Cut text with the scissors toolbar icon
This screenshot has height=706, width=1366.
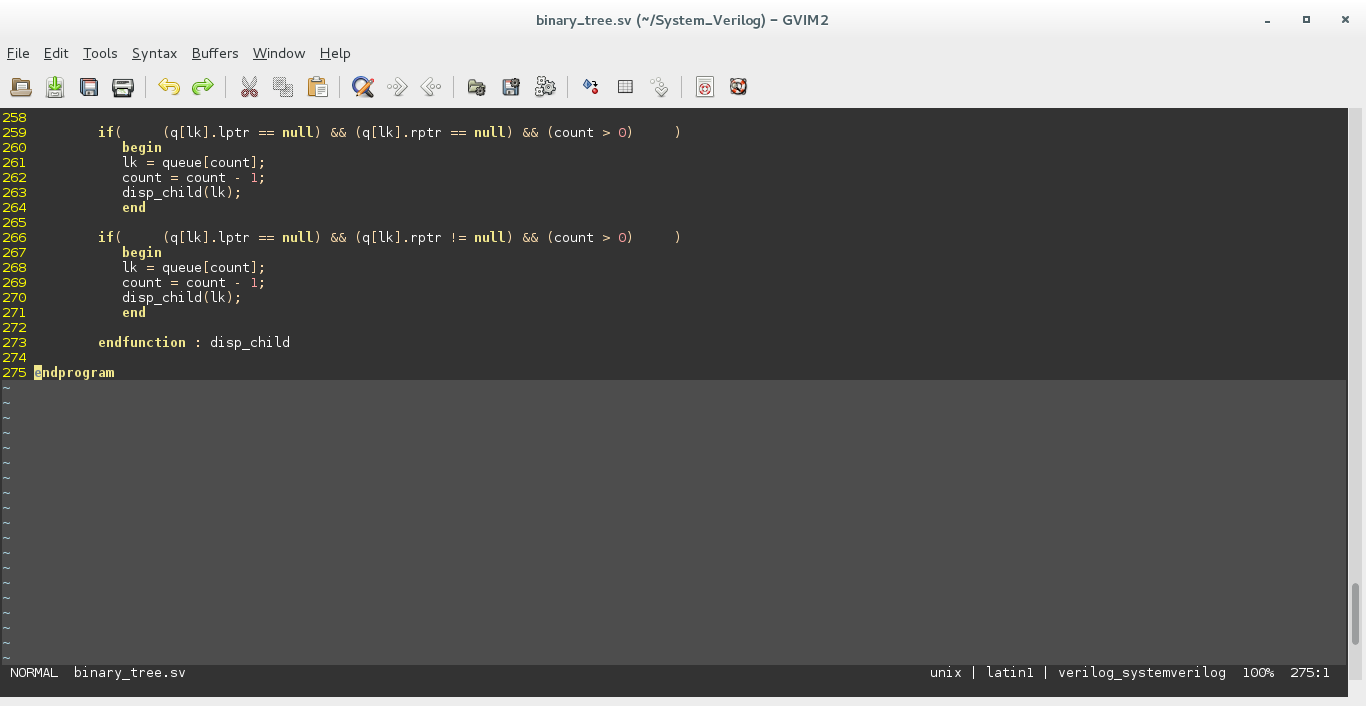click(x=249, y=87)
